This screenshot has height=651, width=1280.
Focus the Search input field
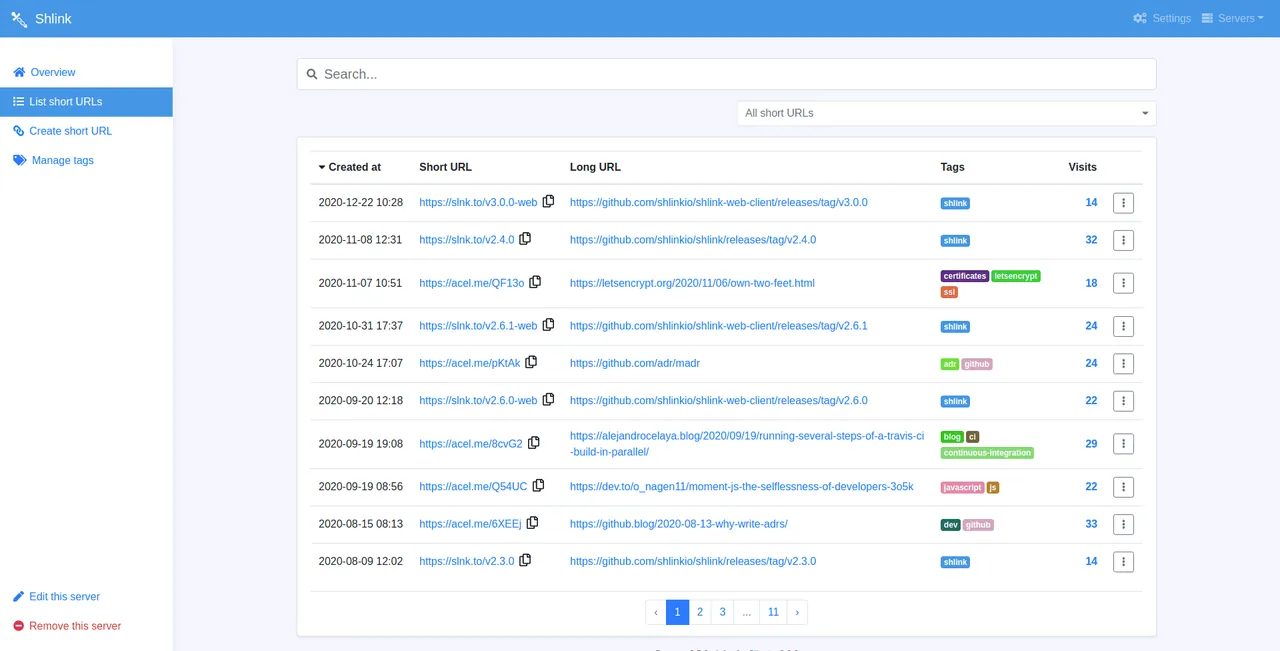coord(726,74)
